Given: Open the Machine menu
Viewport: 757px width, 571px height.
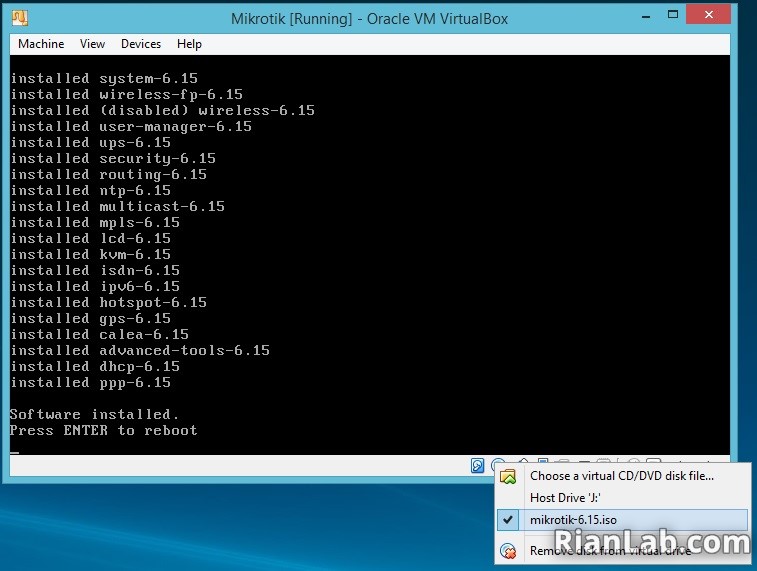Looking at the screenshot, I should point(41,44).
